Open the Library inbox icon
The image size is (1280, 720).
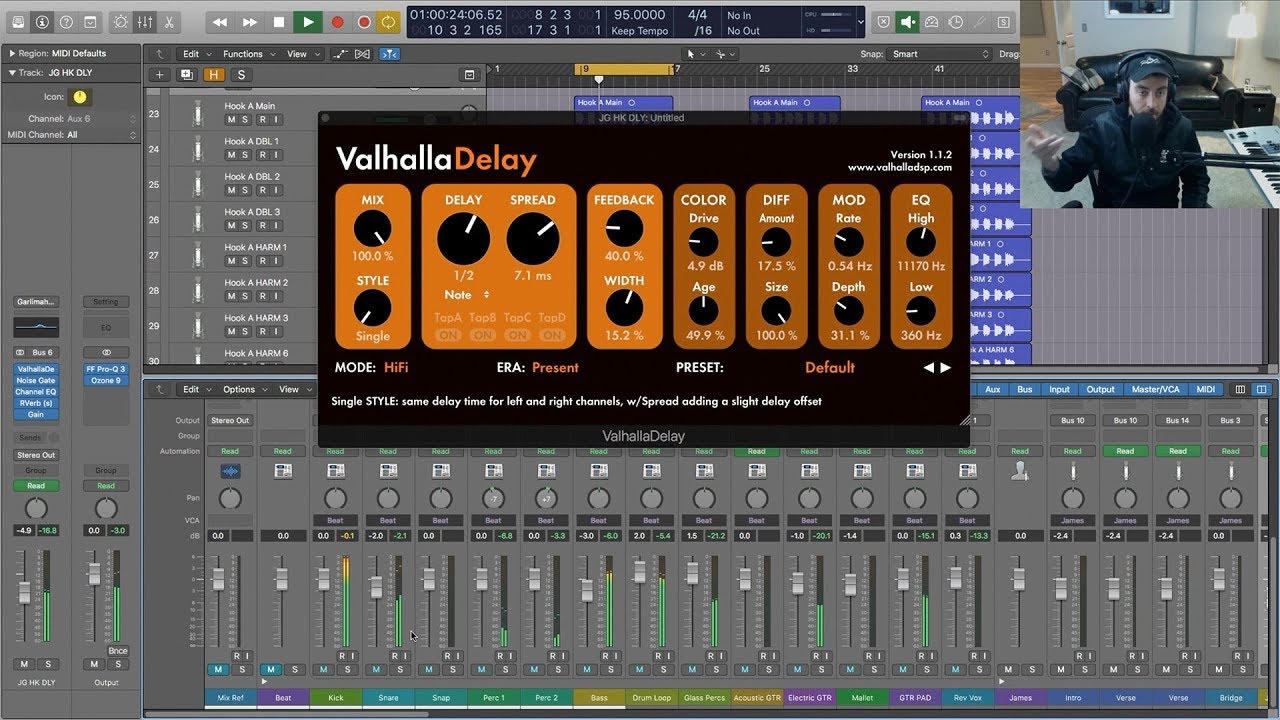coord(16,21)
